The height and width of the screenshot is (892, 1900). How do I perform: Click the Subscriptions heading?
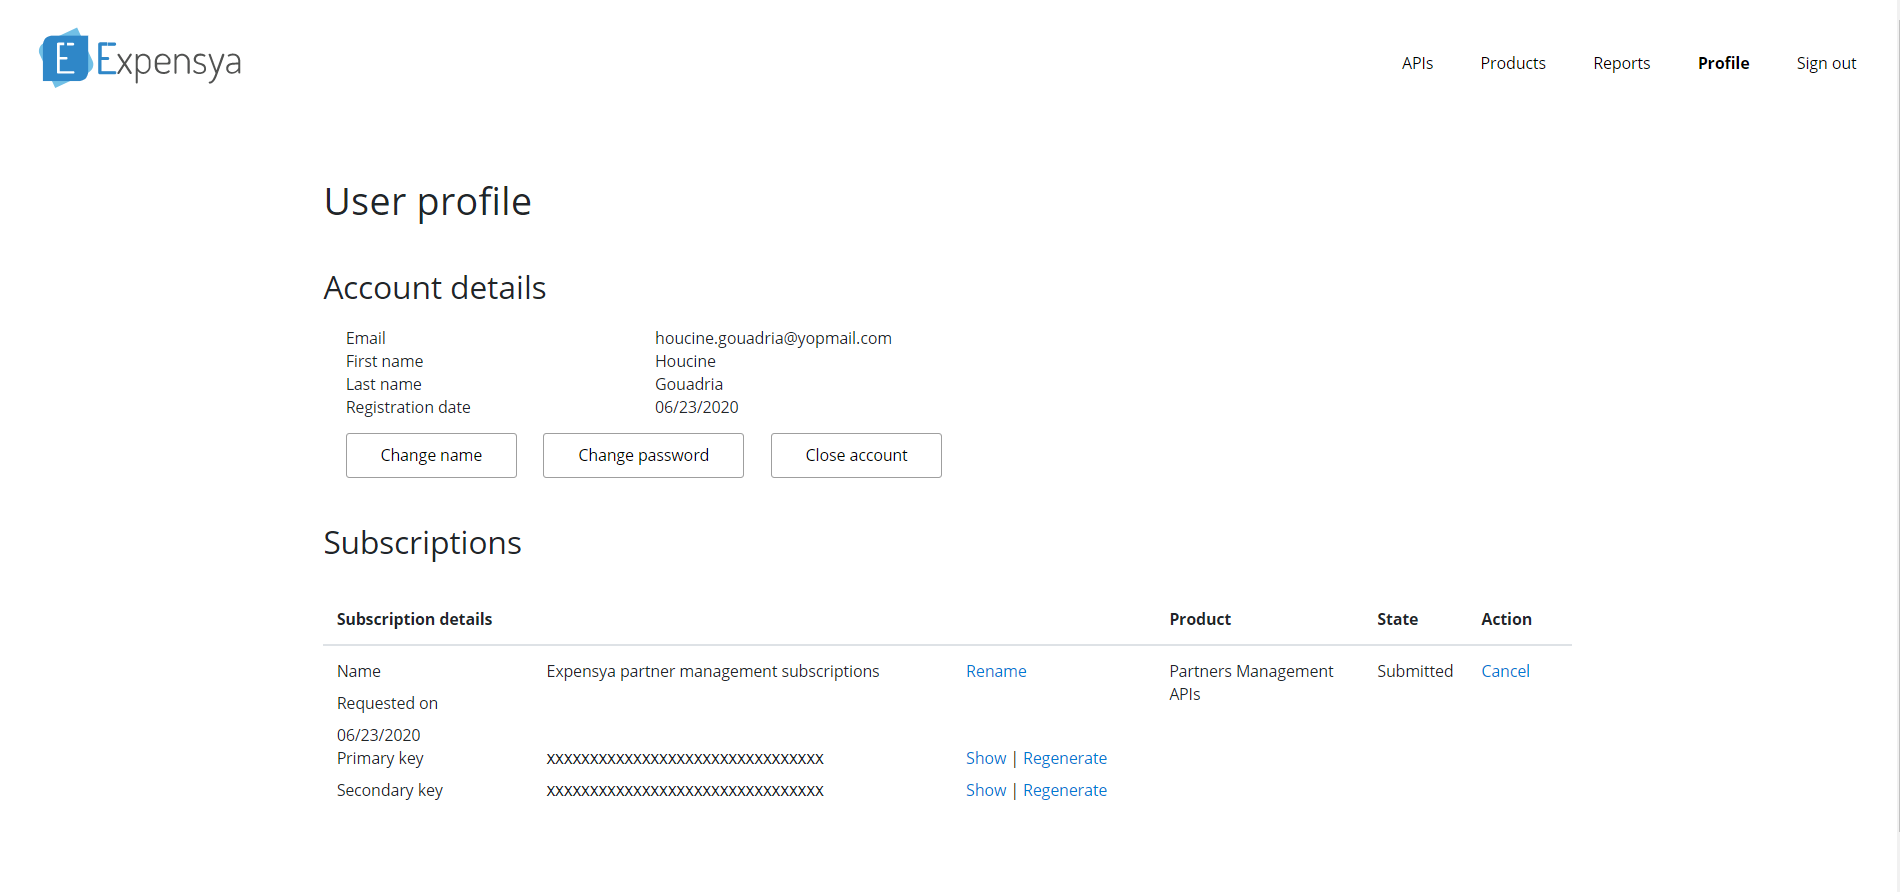point(422,543)
